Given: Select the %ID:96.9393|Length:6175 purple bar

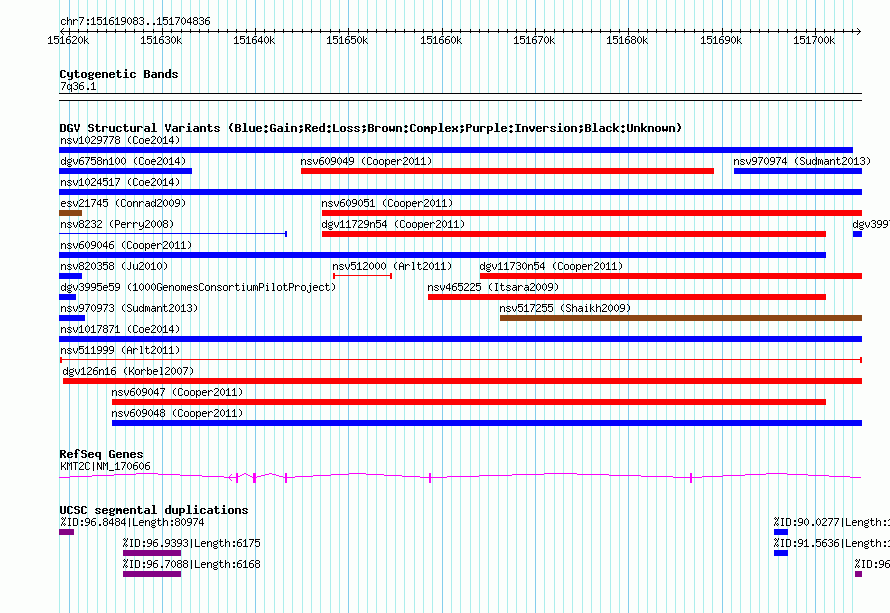Looking at the screenshot, I should coord(152,553).
